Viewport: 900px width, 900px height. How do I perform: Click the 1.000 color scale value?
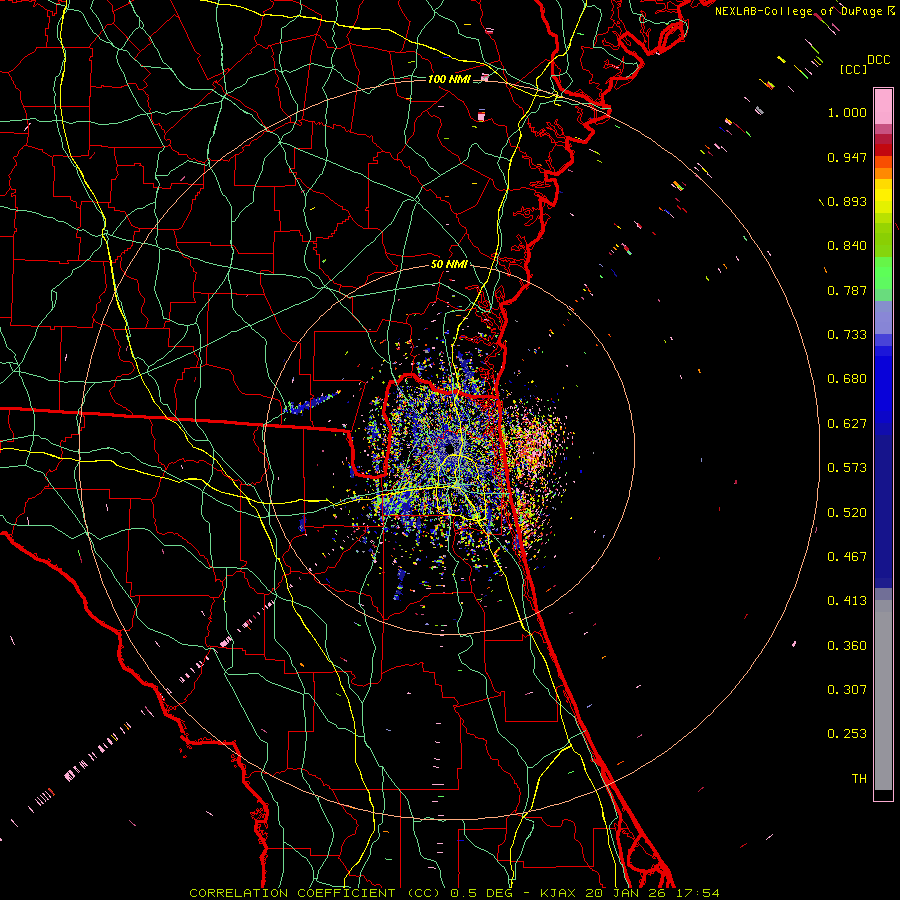[x=847, y=112]
